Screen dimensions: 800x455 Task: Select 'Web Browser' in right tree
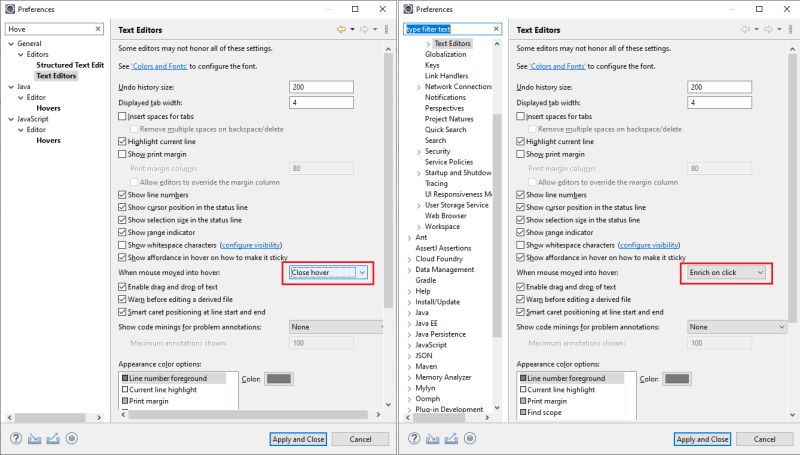(445, 216)
